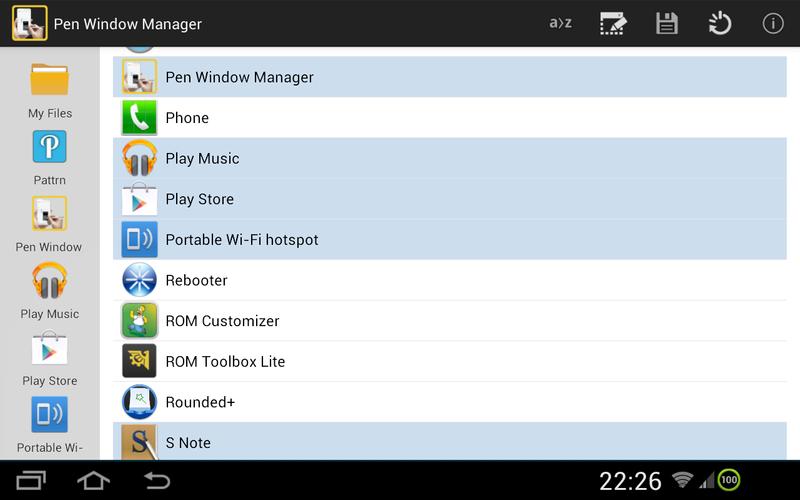Enable ROM Toolbox Lite in the list
Viewport: 800px width, 500px height.
(x=450, y=361)
